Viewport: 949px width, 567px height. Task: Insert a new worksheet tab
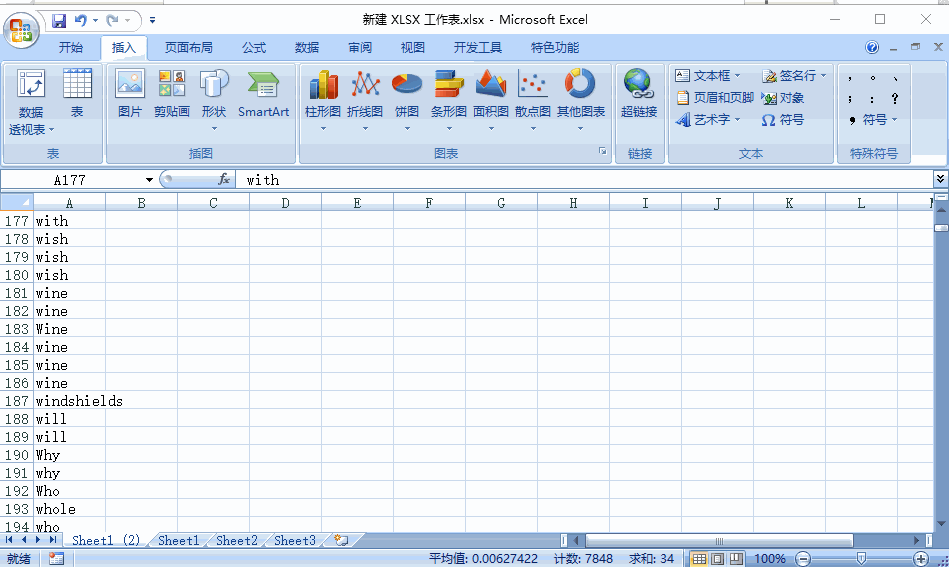(x=341, y=540)
